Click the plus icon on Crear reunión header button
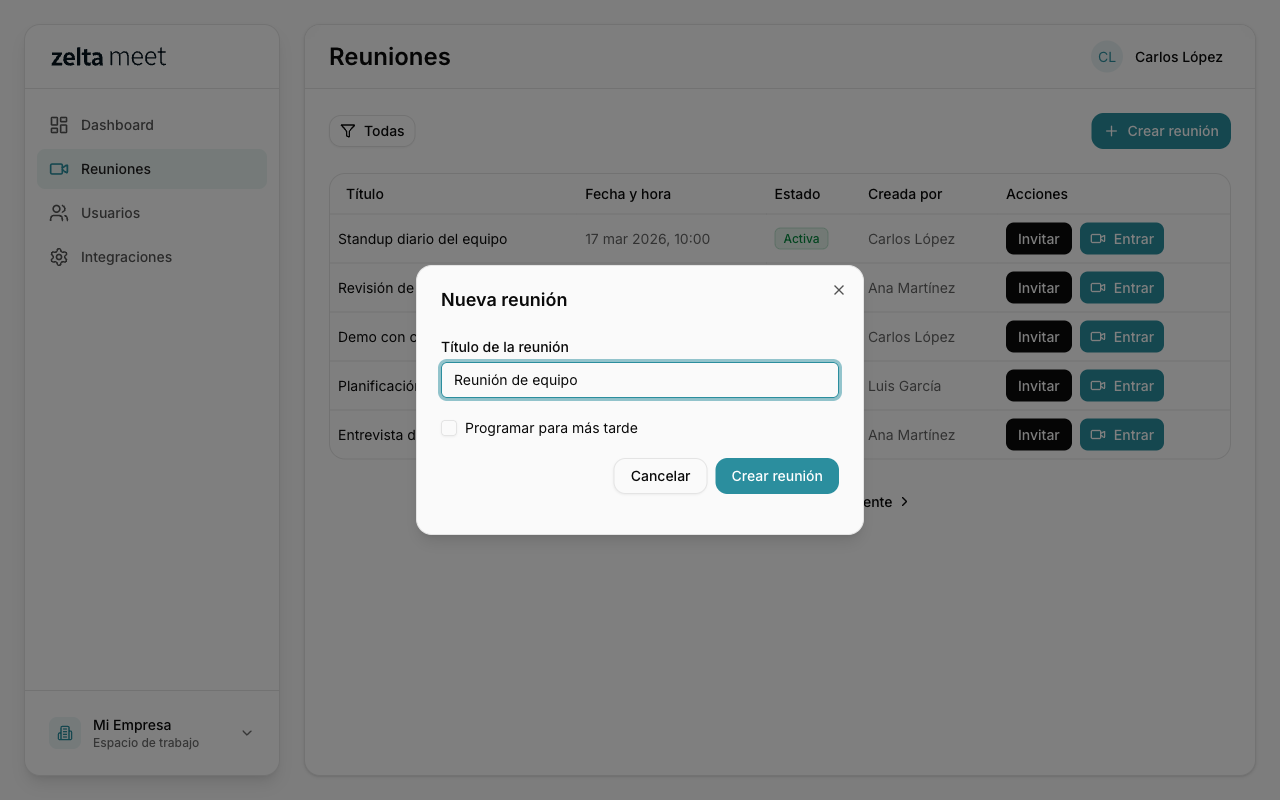Image resolution: width=1280 pixels, height=800 pixels. [x=1111, y=131]
